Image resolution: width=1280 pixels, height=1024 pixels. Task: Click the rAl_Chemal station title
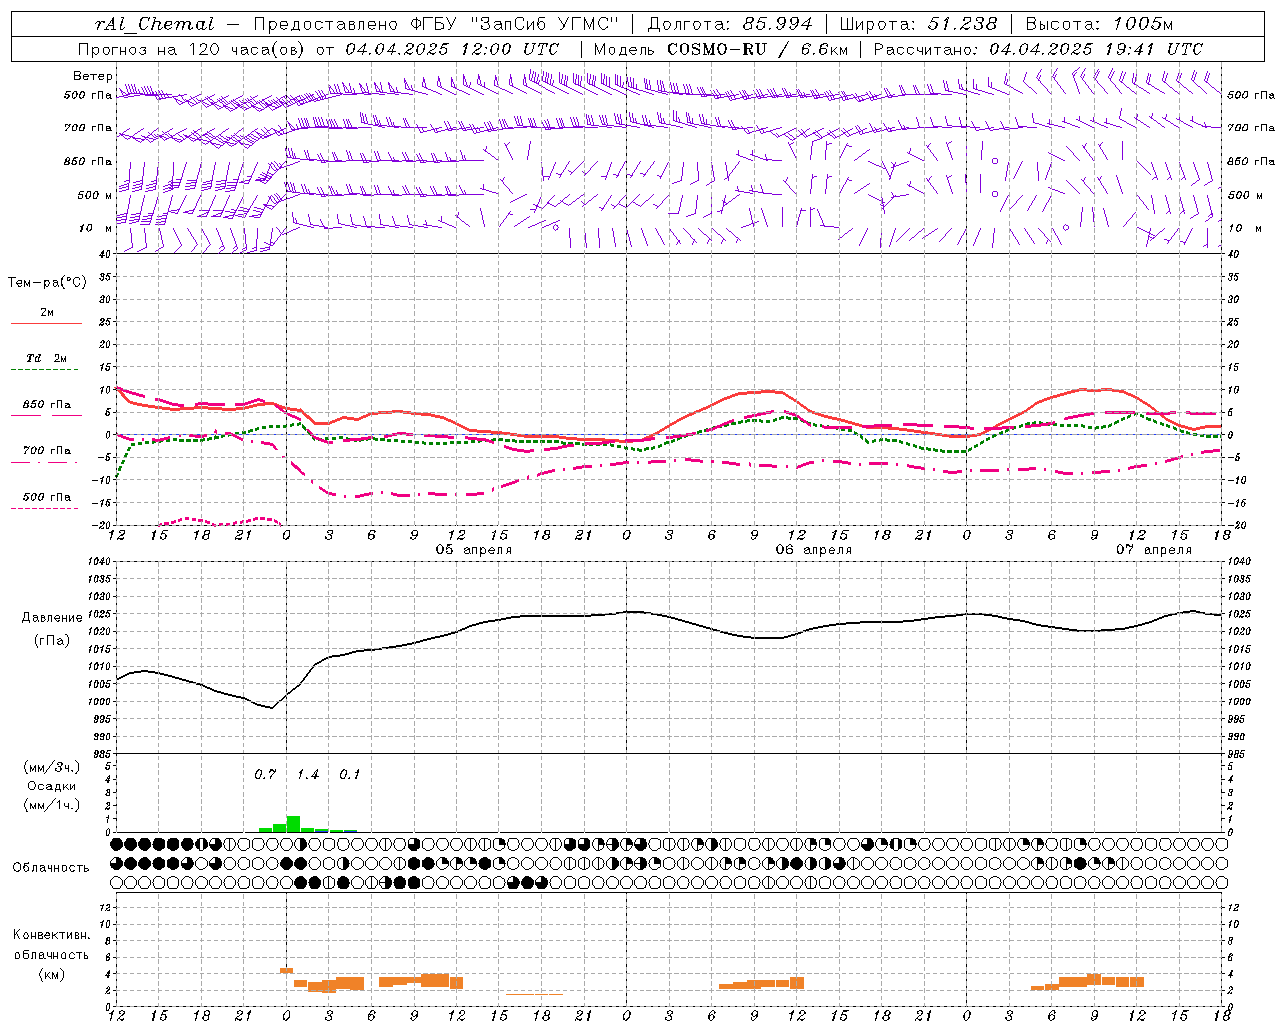tap(154, 24)
